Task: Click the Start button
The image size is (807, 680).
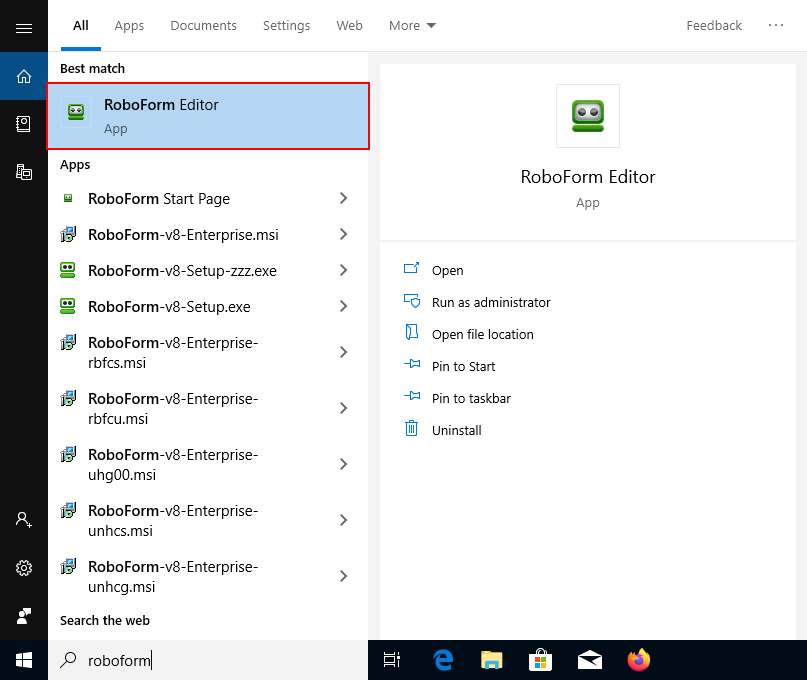Action: pyautogui.click(x=24, y=660)
